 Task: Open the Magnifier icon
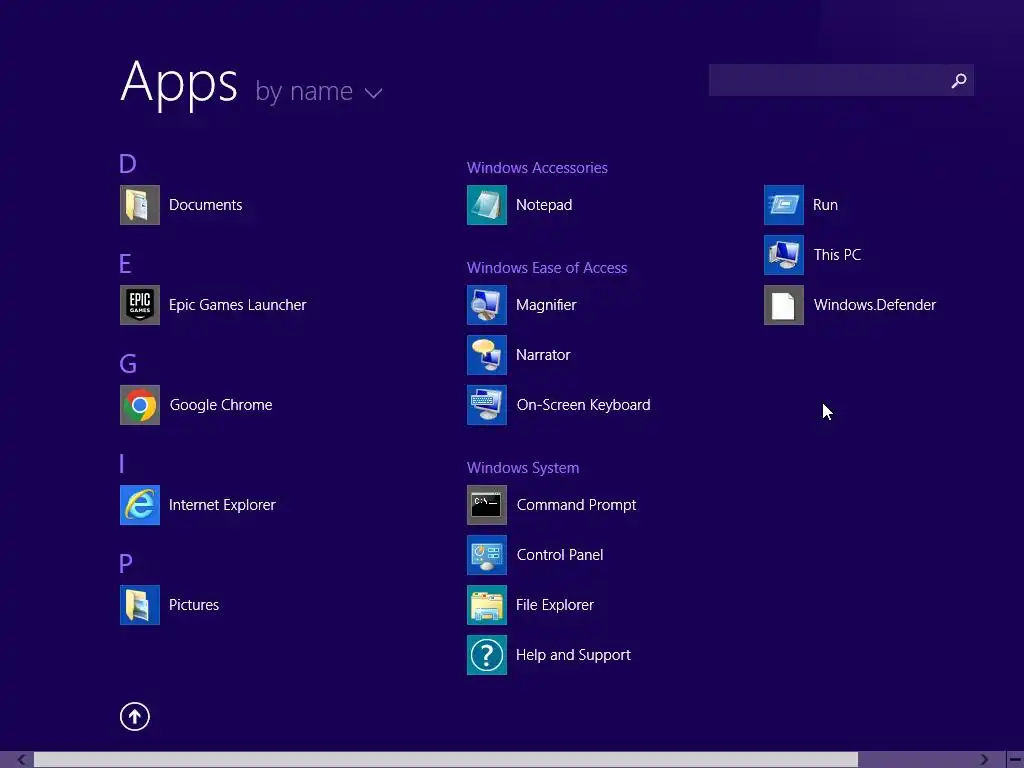point(487,305)
